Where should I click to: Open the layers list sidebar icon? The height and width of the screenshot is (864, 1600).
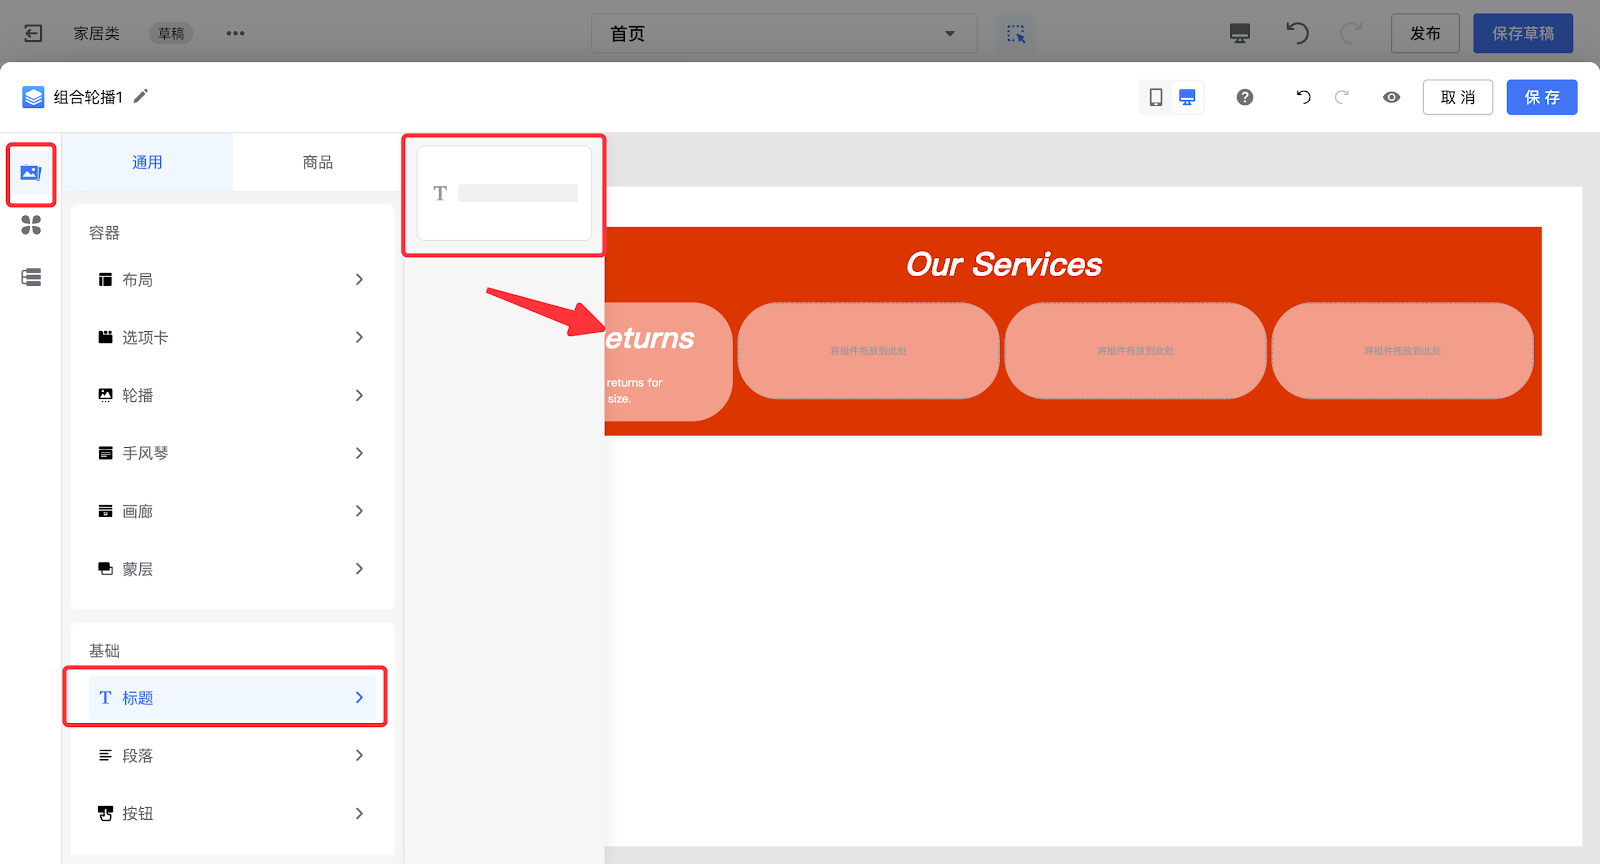(x=31, y=277)
